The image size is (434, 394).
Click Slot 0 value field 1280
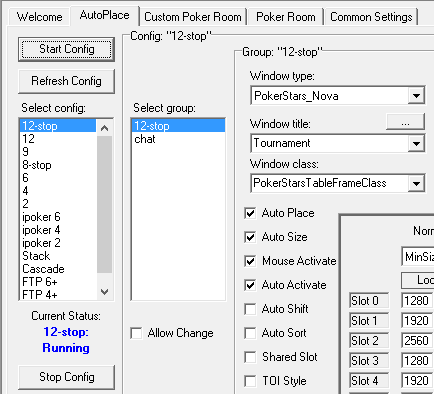click(x=418, y=301)
